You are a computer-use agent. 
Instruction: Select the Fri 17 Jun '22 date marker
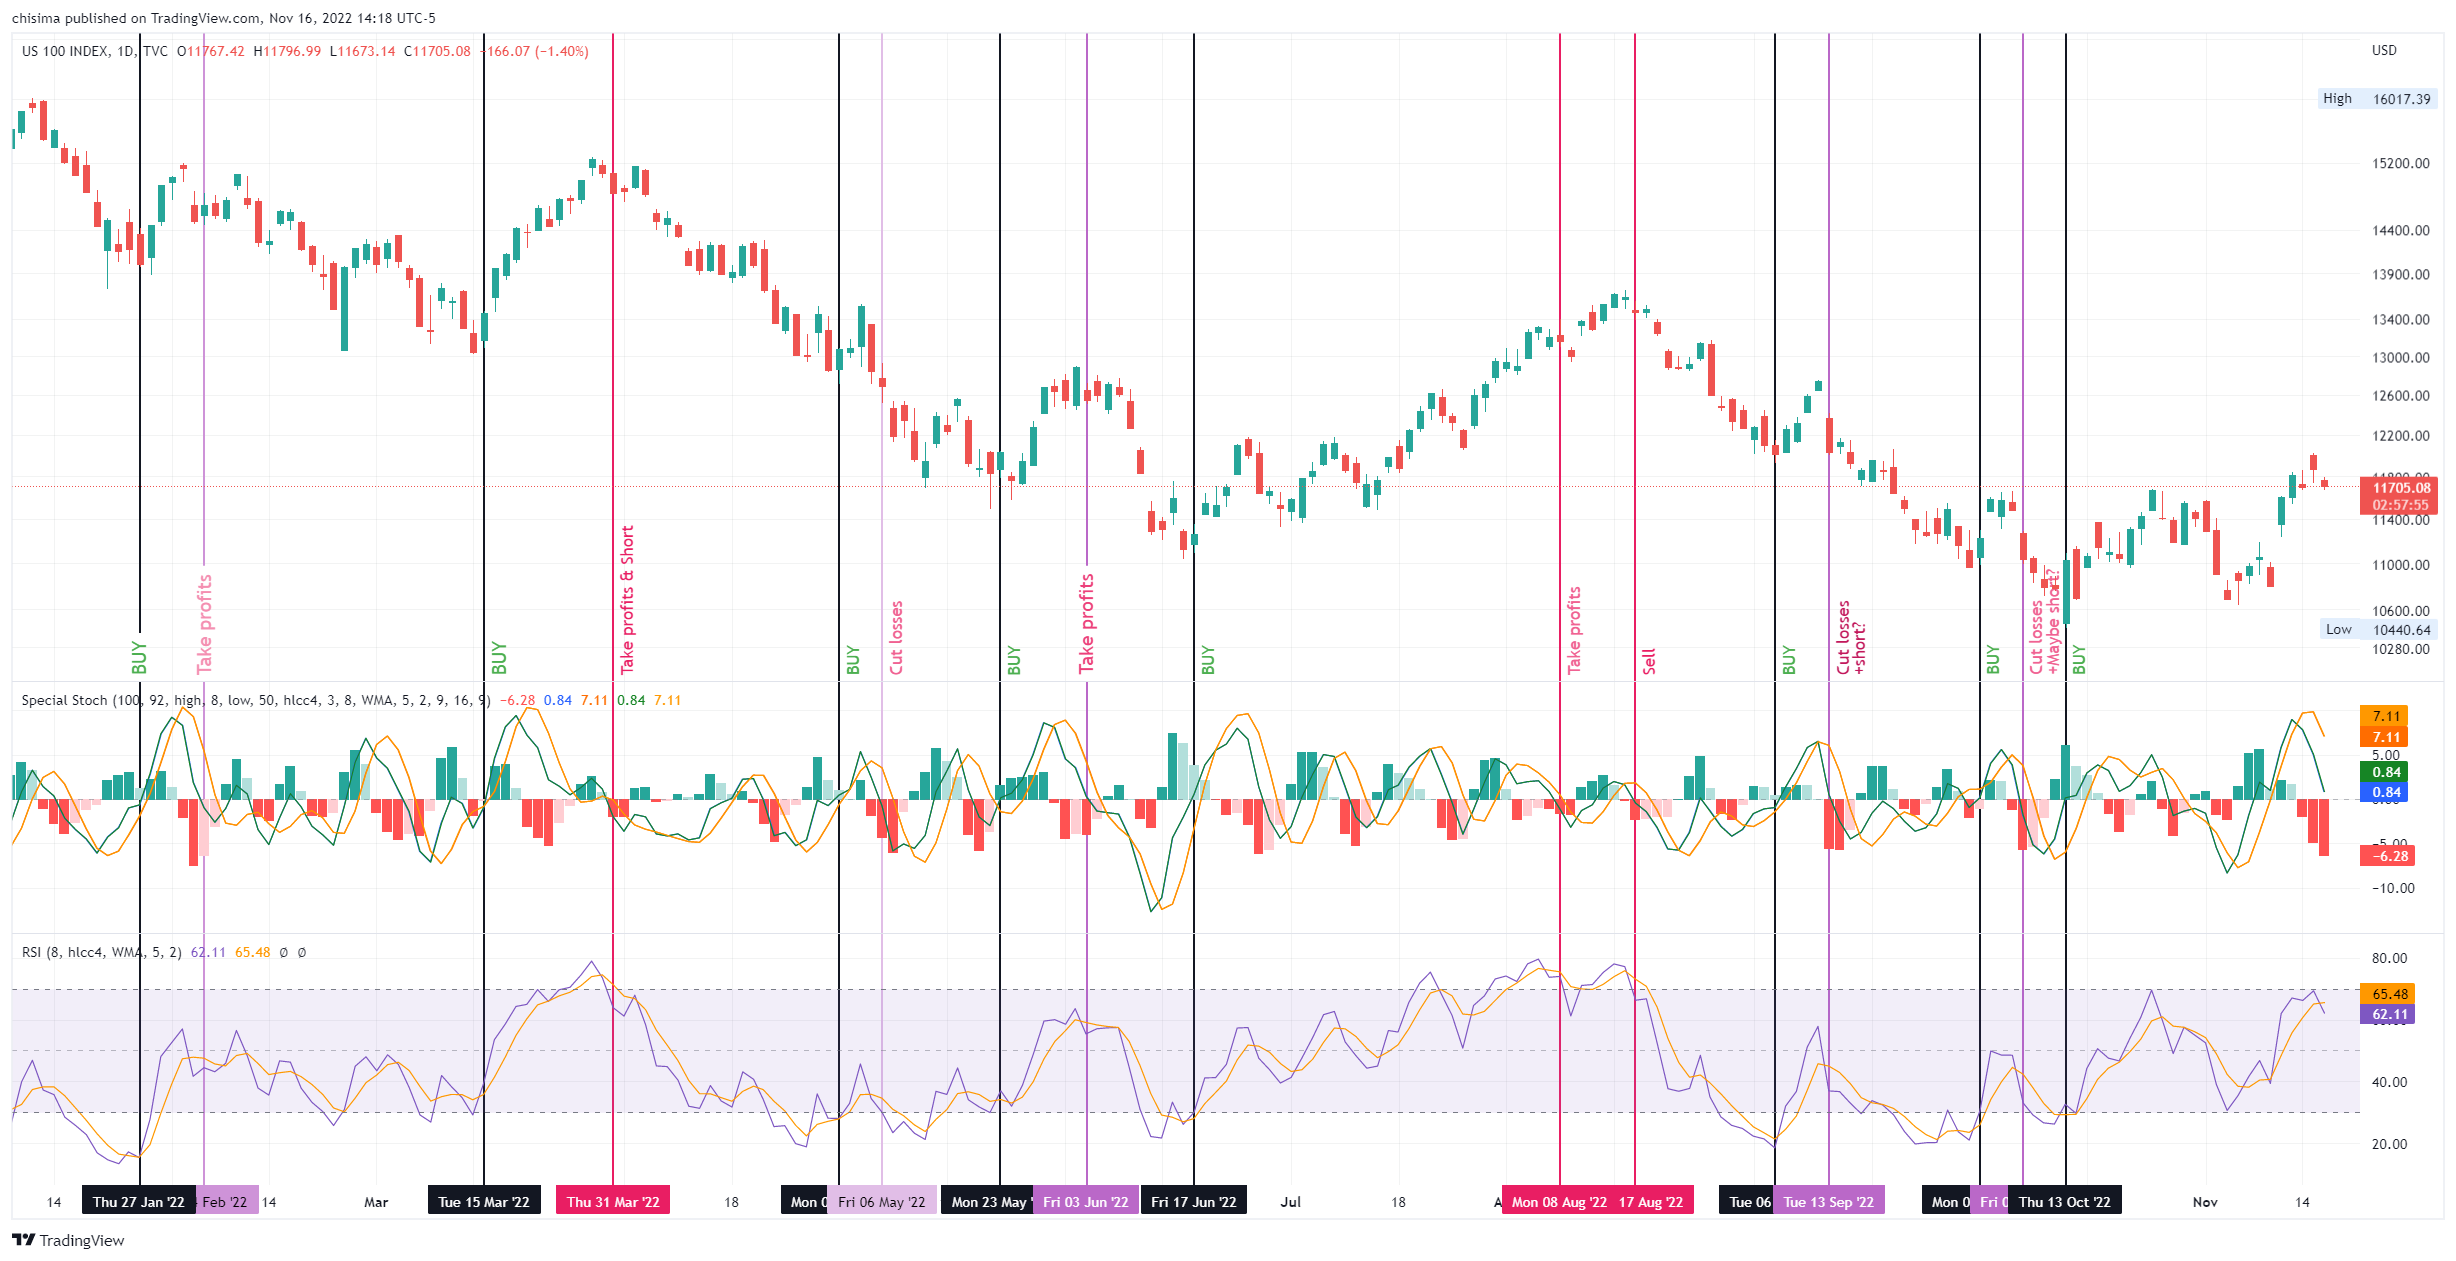pos(1193,1202)
